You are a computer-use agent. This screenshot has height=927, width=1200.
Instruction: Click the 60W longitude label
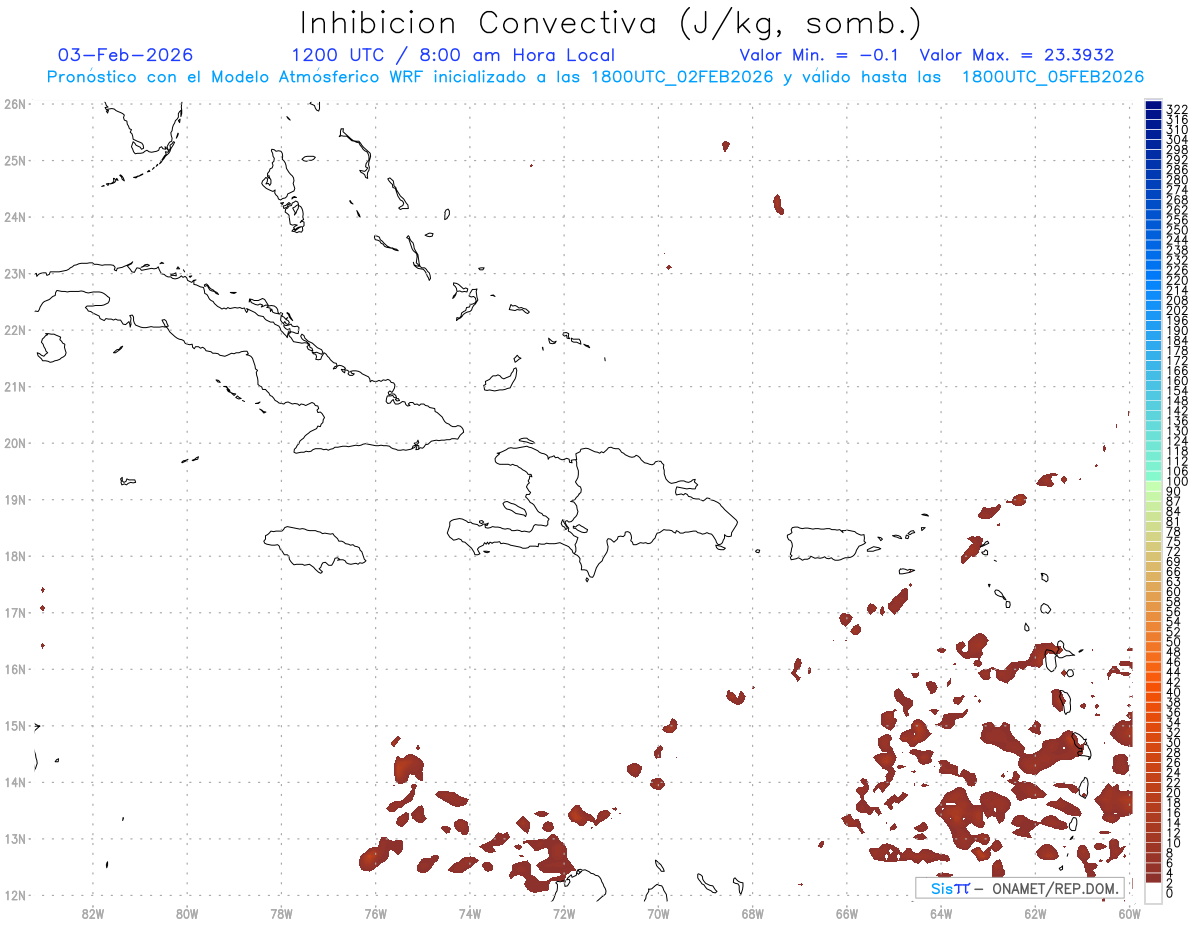1130,912
